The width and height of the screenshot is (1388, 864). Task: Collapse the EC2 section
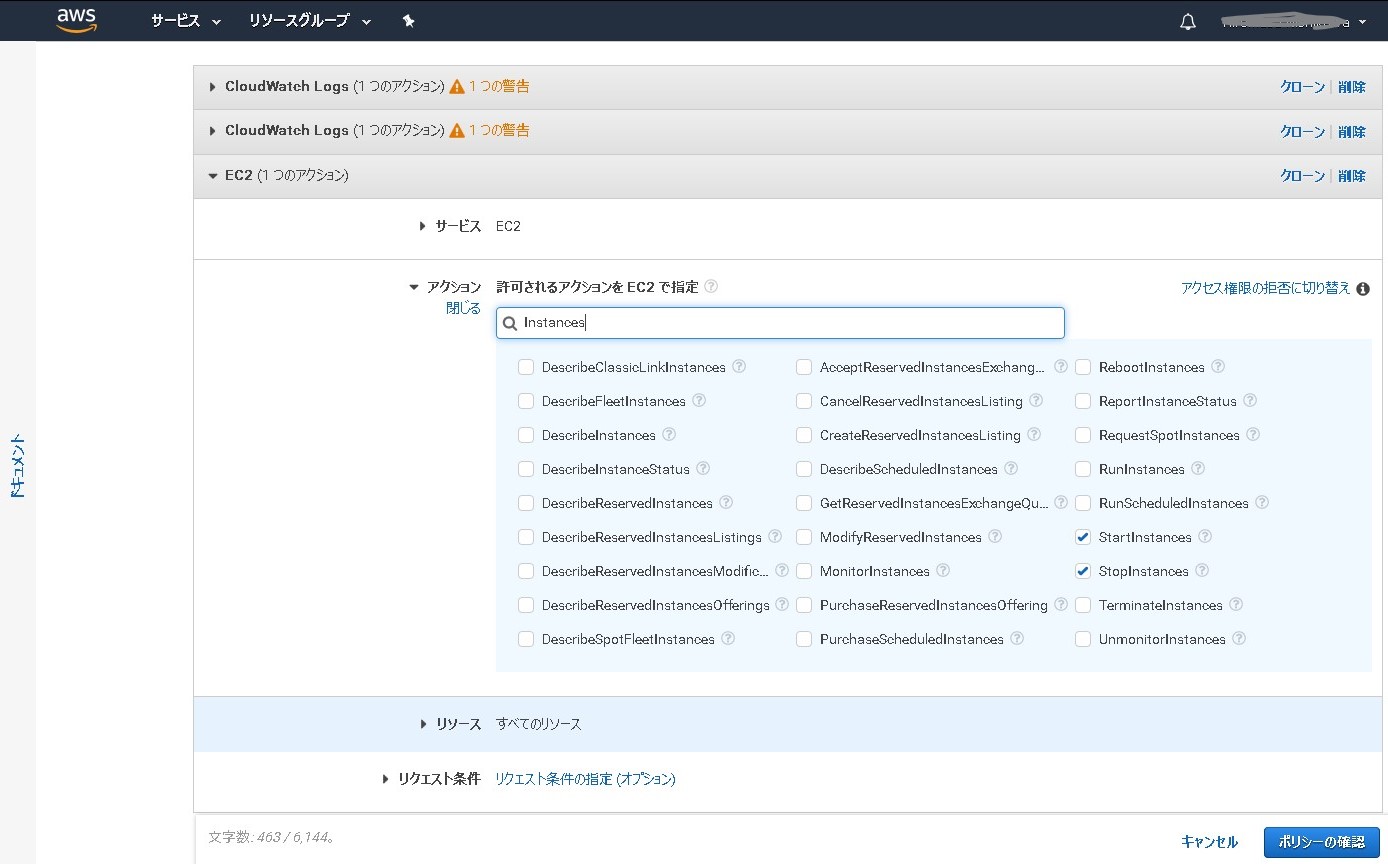pos(212,174)
